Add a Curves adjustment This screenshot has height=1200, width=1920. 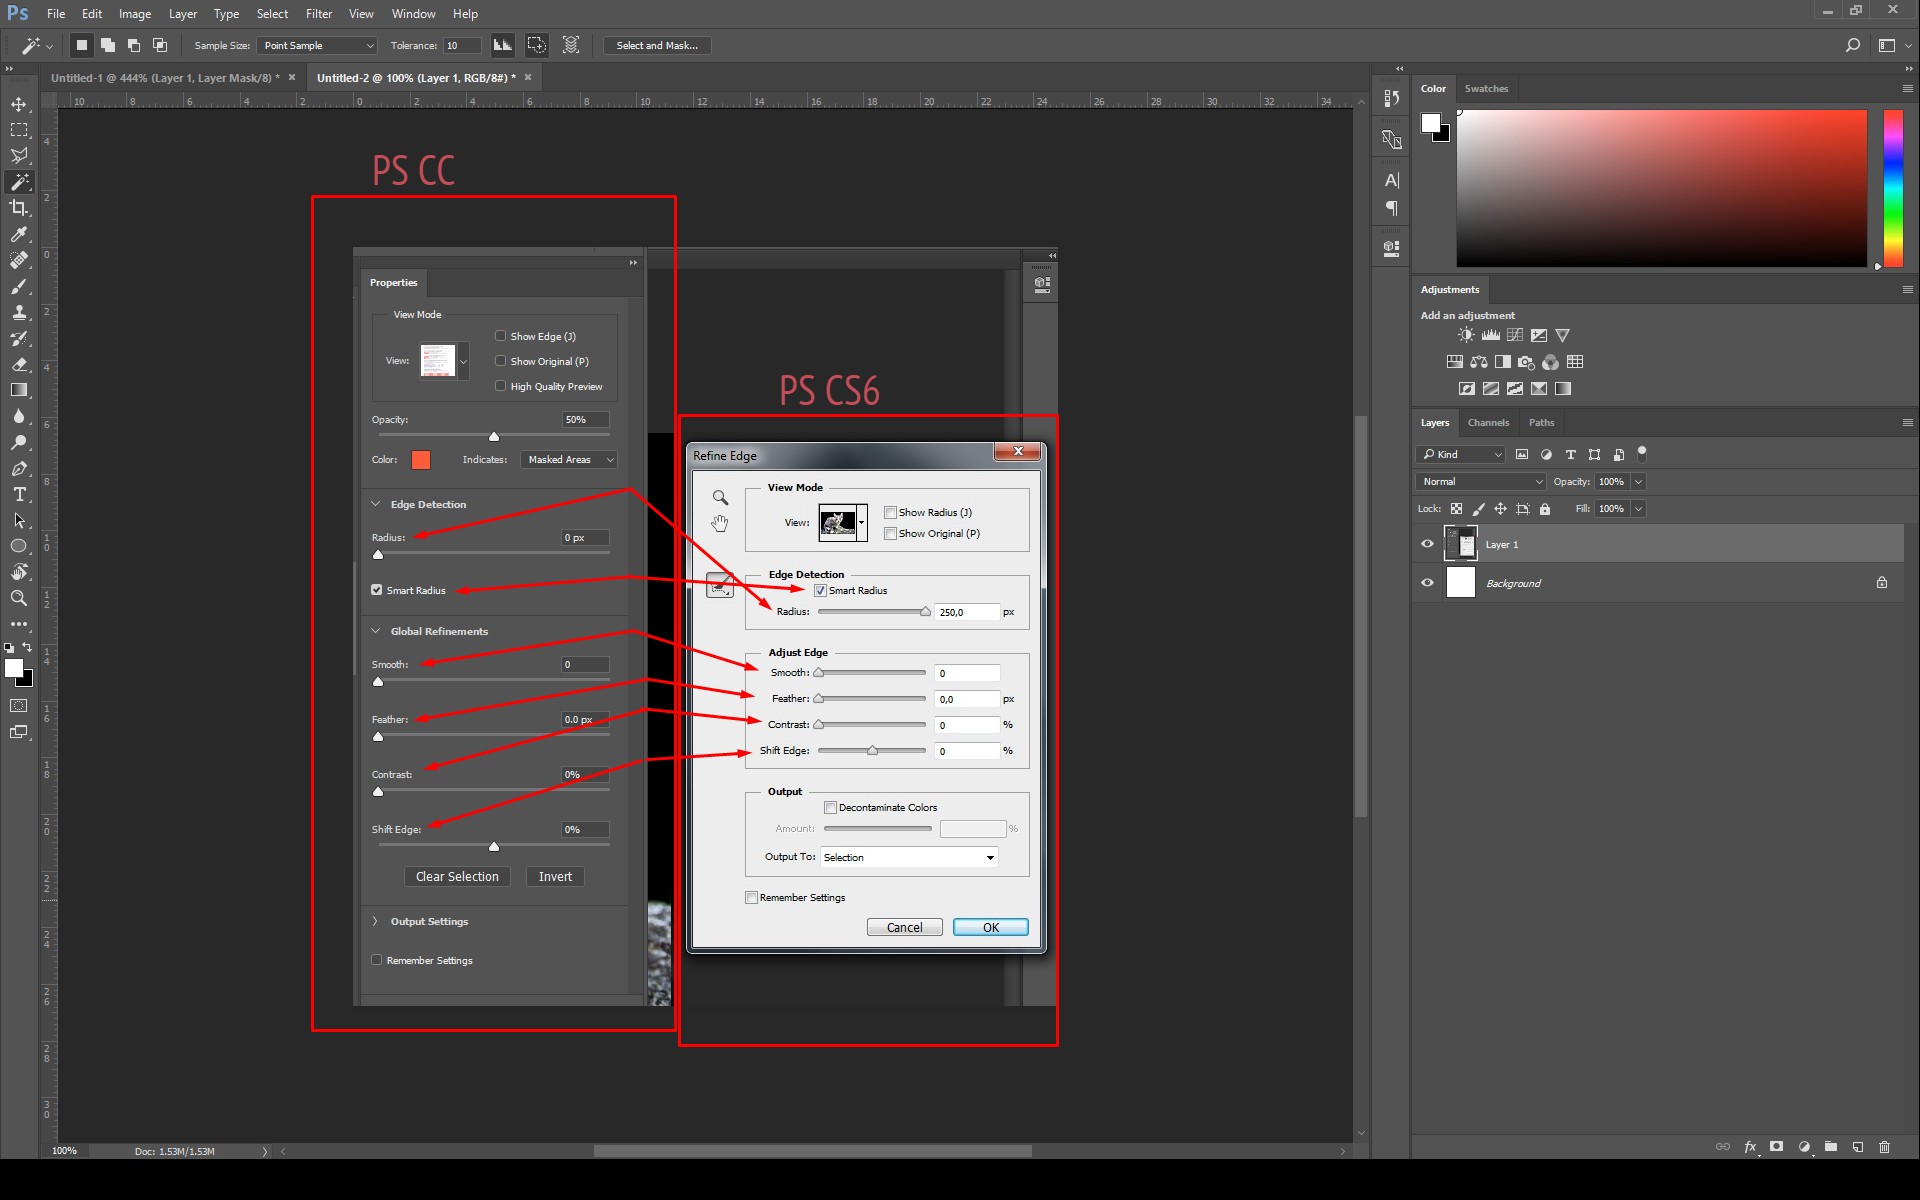pos(1515,335)
